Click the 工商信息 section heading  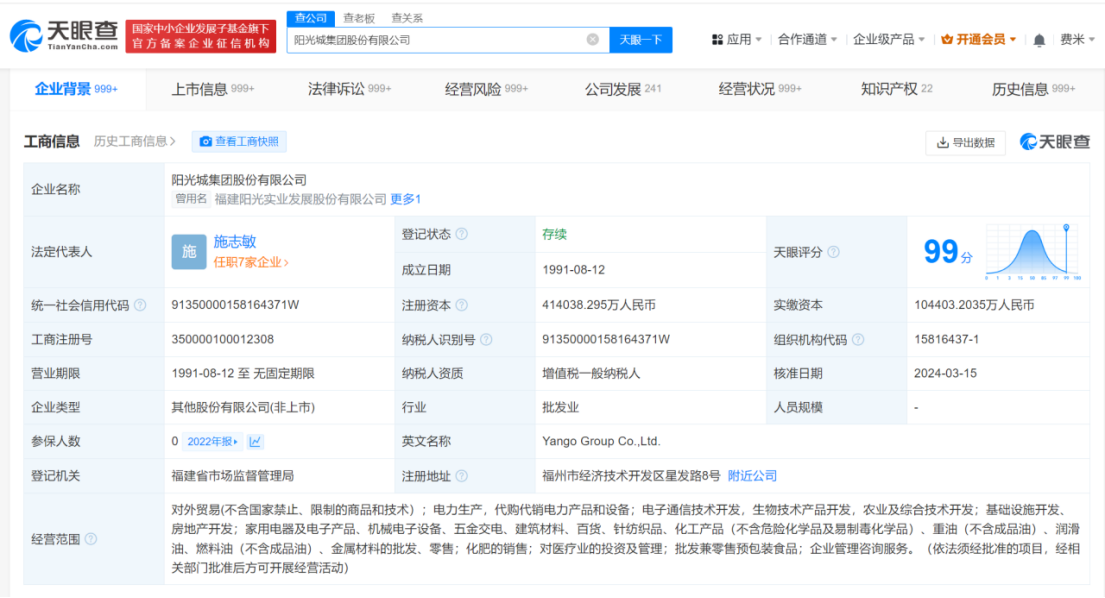coord(51,142)
